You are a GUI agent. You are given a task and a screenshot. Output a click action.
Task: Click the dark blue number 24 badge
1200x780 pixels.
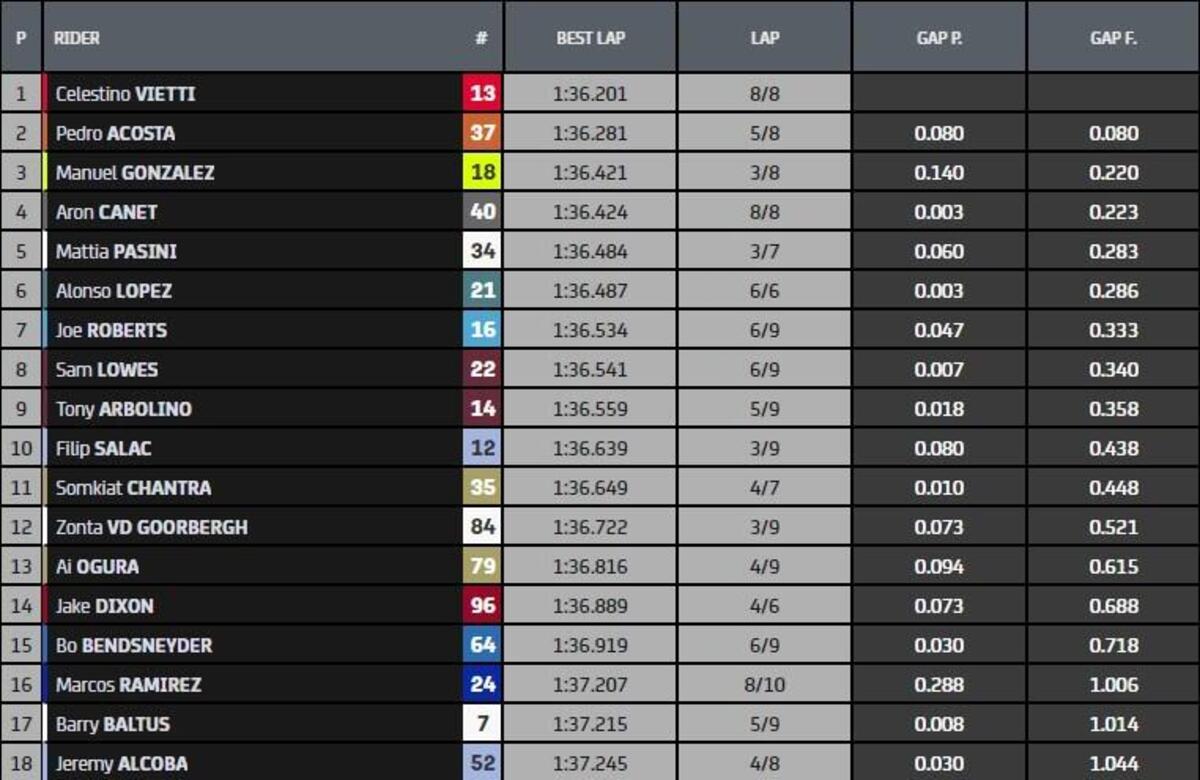point(482,685)
